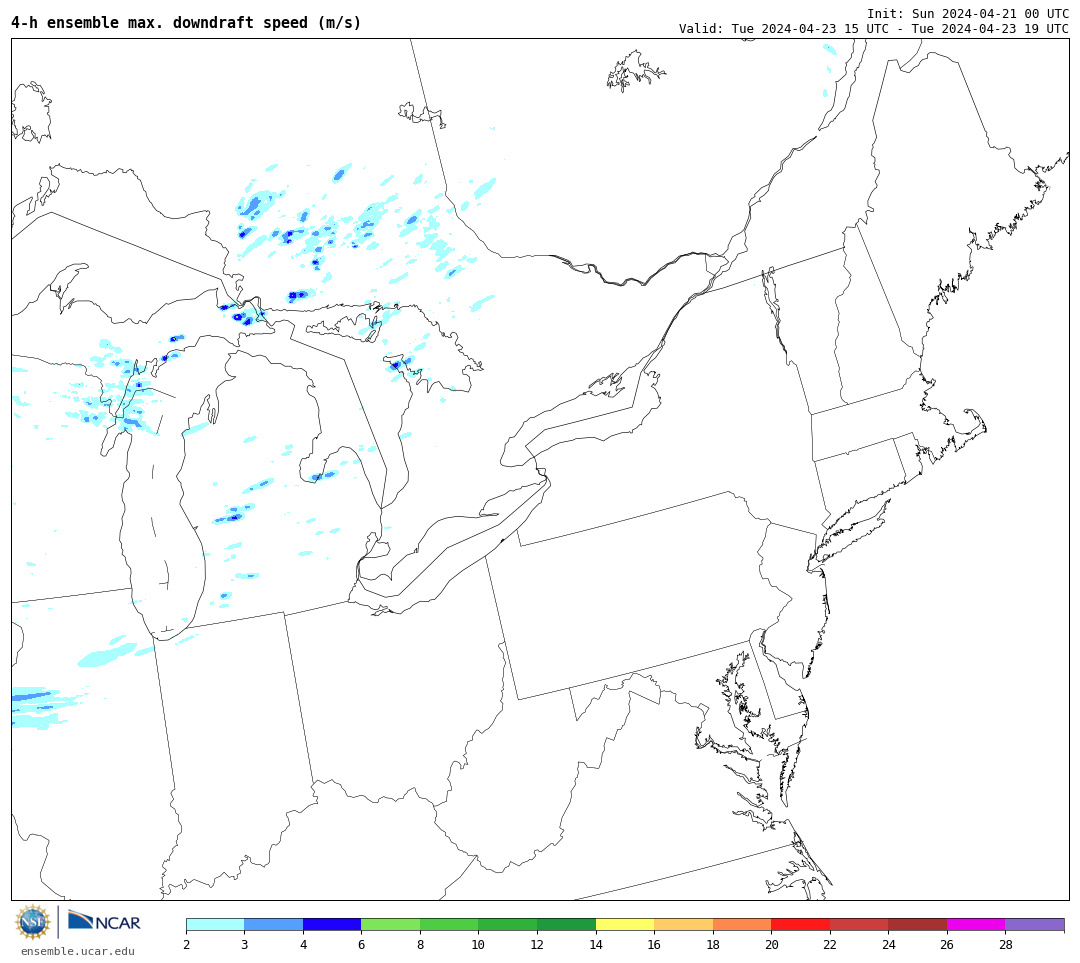Click the colorbar label '6'
This screenshot has width=1080, height=963.
coord(362,944)
